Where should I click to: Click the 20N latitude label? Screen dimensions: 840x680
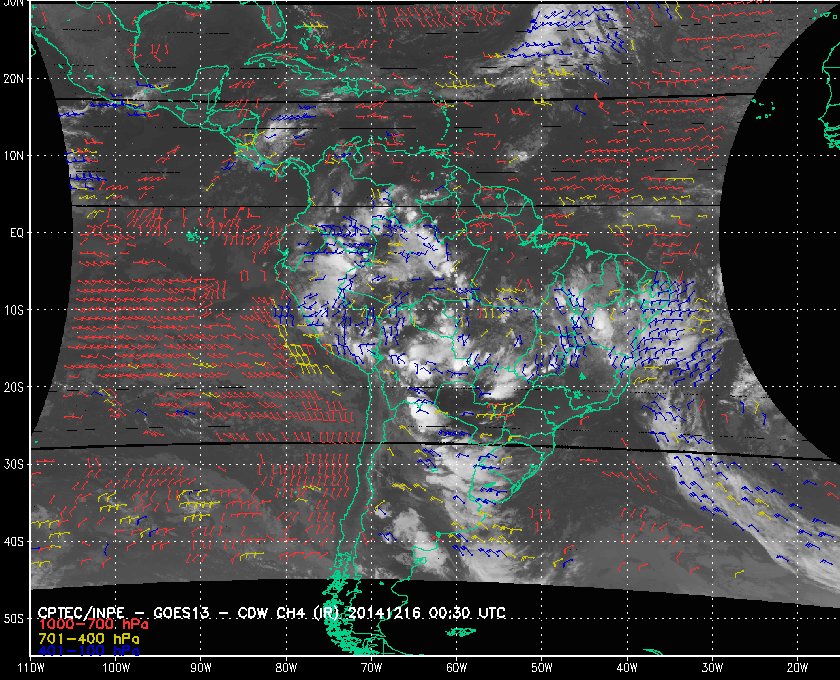pyautogui.click(x=14, y=78)
